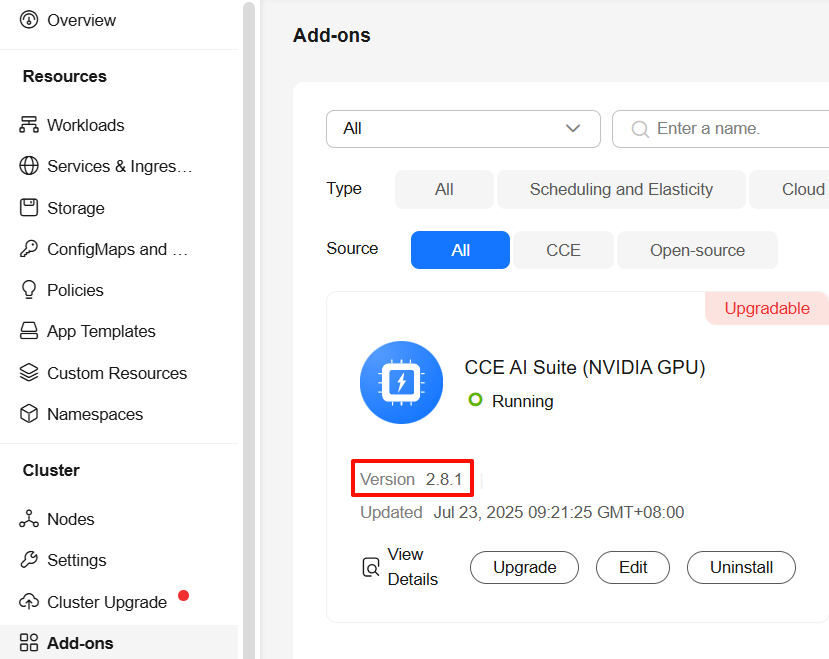Click the Overview gauge icon

(29, 20)
